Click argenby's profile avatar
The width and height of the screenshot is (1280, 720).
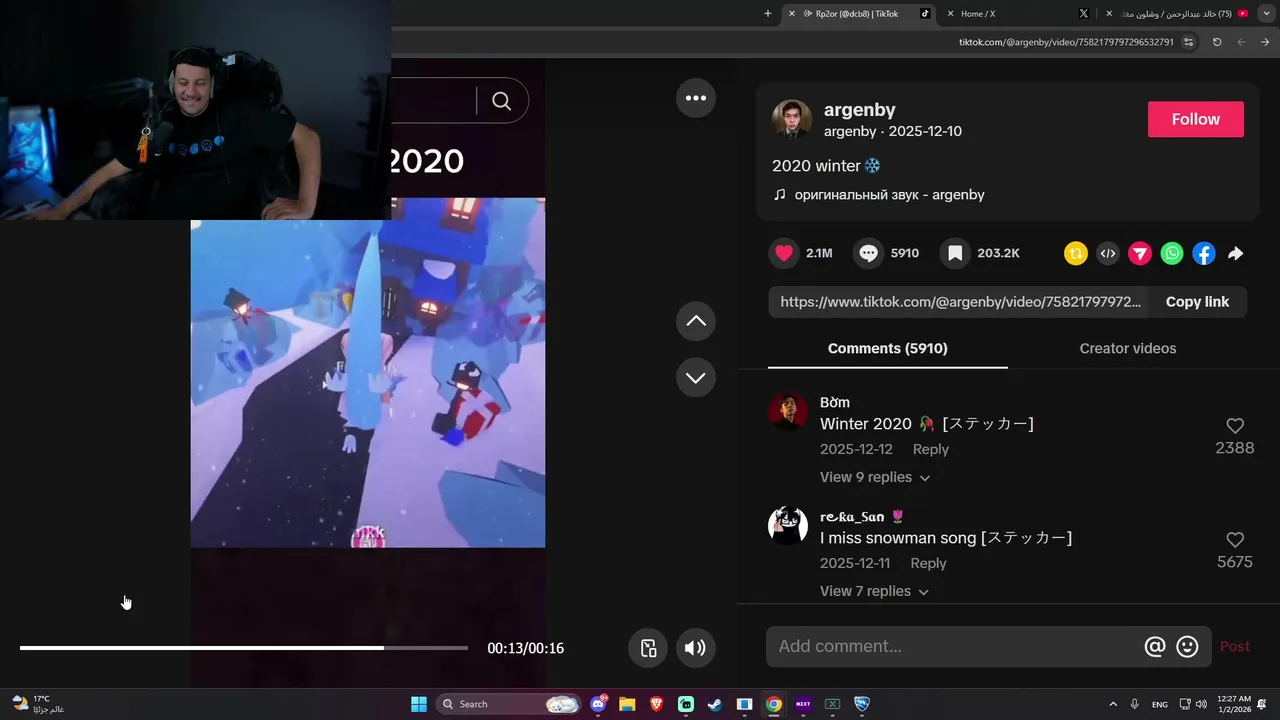[x=791, y=120]
